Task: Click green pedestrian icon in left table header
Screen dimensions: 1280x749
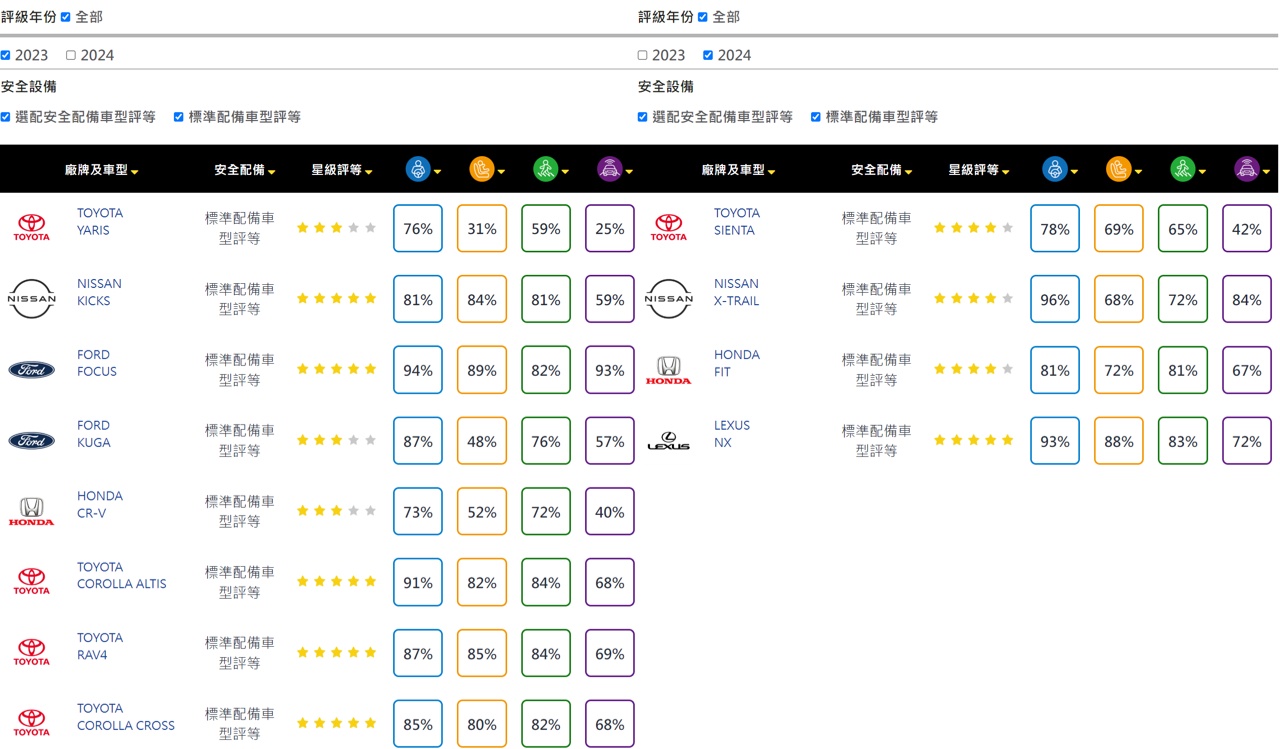Action: coord(545,170)
